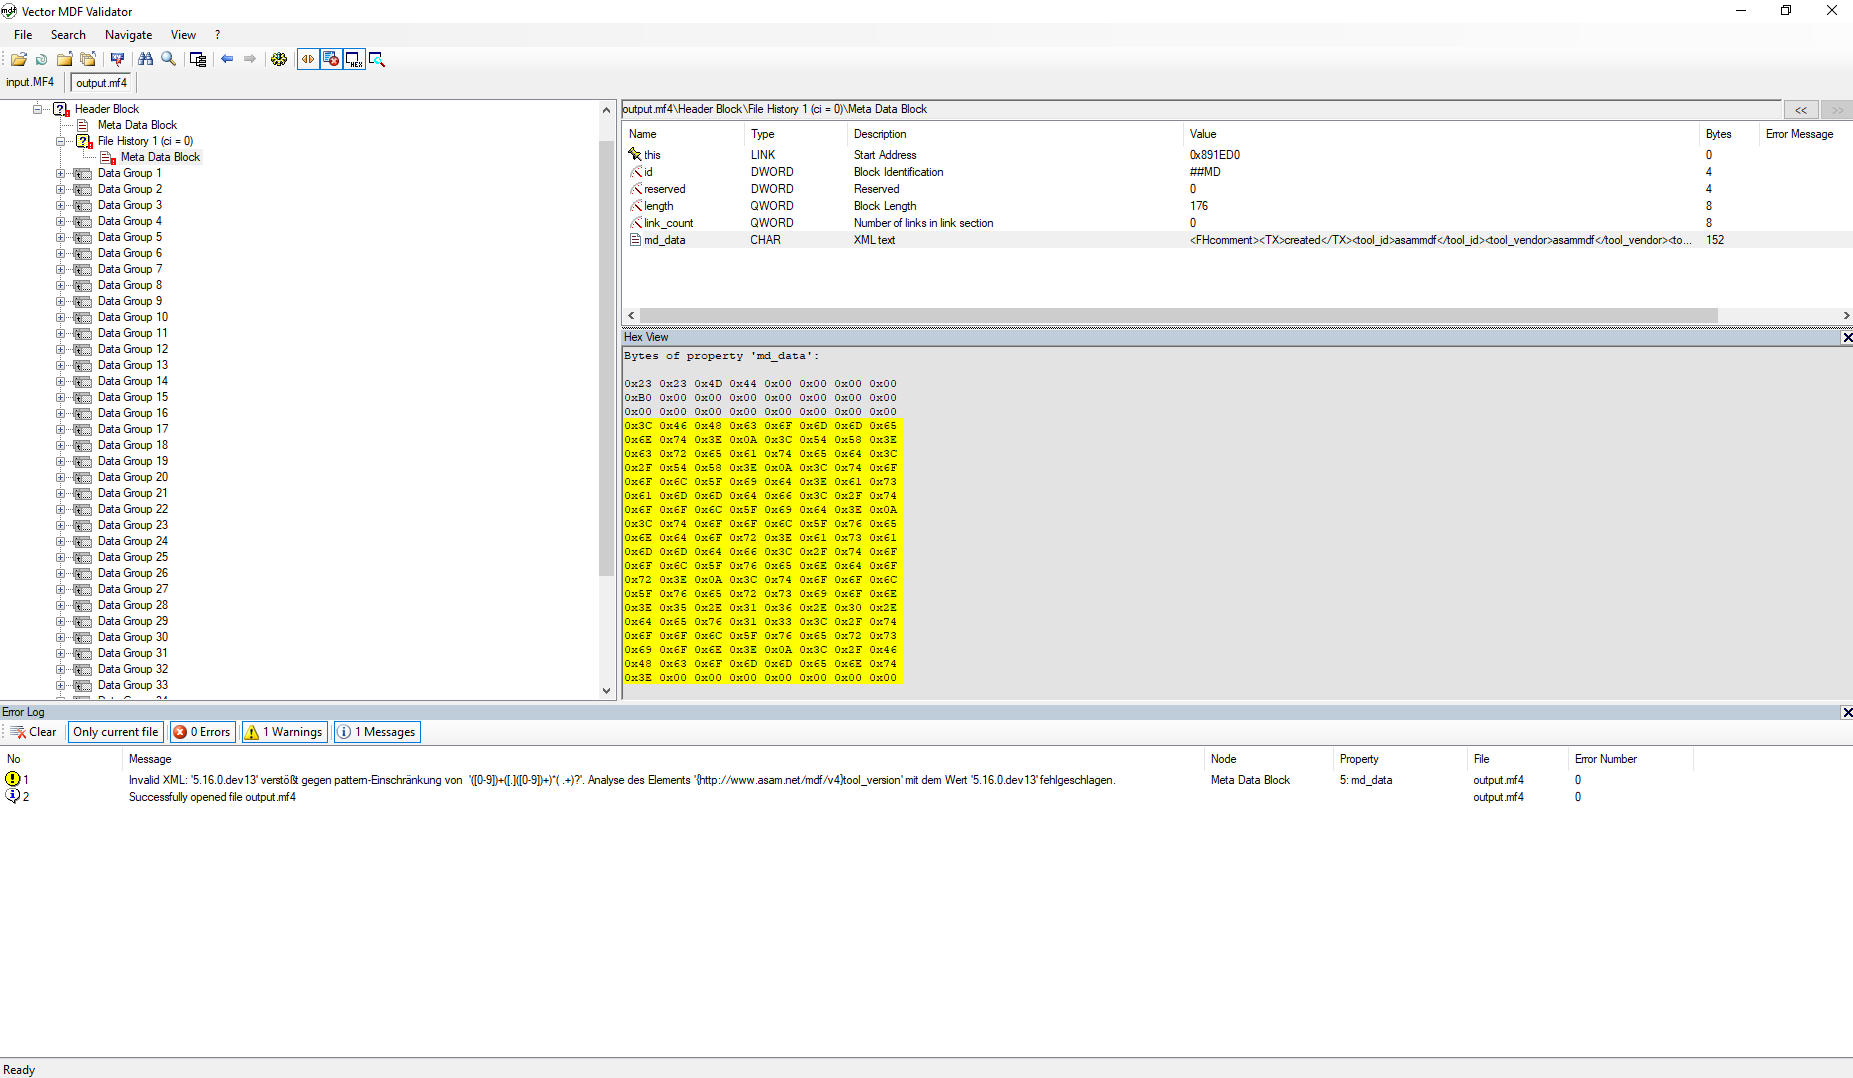Image resolution: width=1853 pixels, height=1078 pixels.
Task: Toggle the HEX view mode button
Action: (x=353, y=59)
